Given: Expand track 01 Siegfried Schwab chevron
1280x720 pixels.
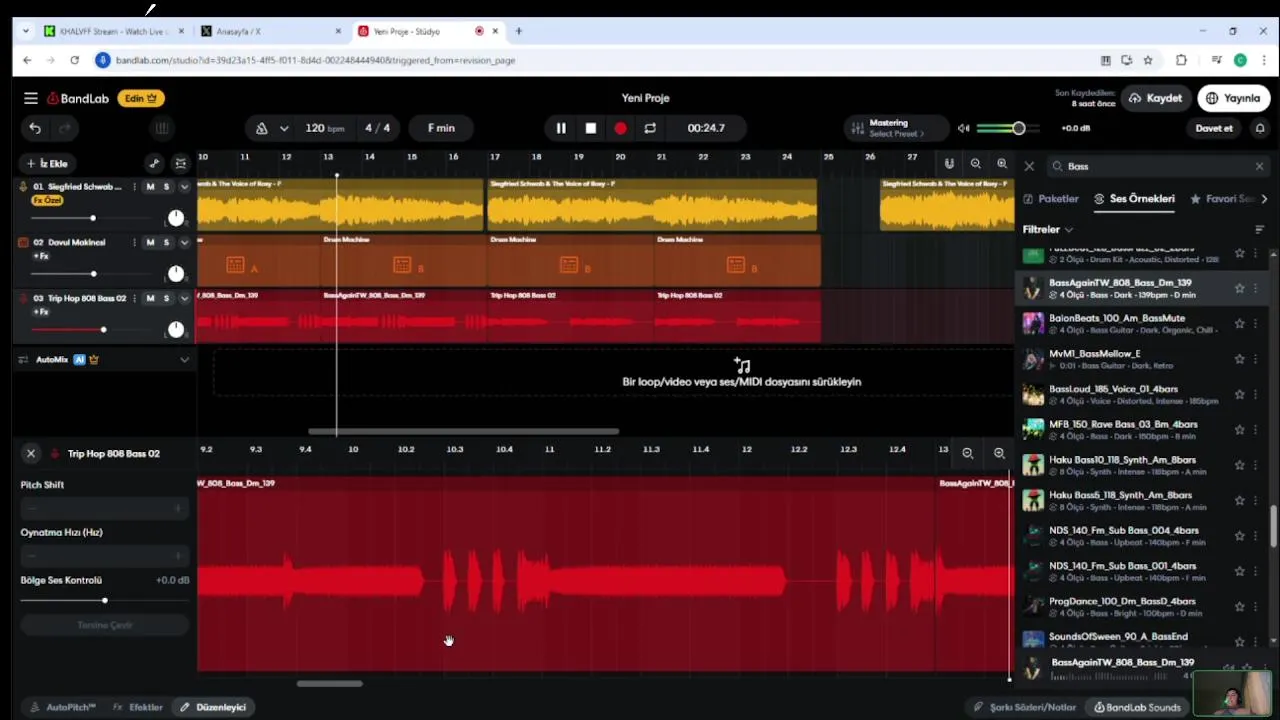Looking at the screenshot, I should point(184,187).
